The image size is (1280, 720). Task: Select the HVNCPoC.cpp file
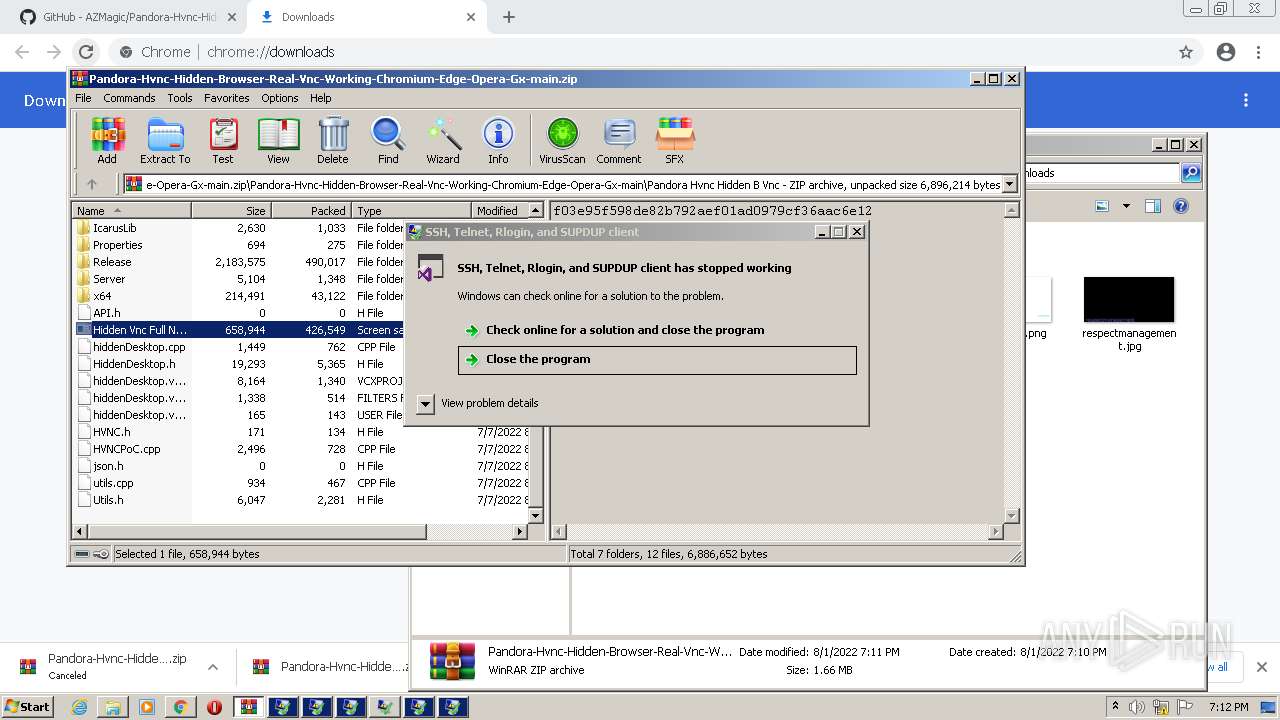(x=126, y=449)
